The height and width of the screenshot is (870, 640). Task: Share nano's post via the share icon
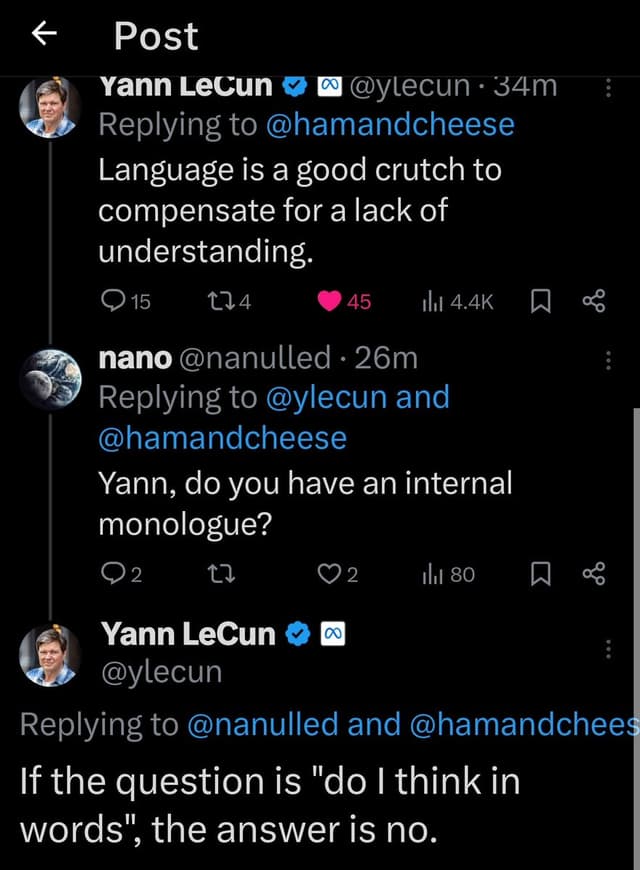[594, 573]
